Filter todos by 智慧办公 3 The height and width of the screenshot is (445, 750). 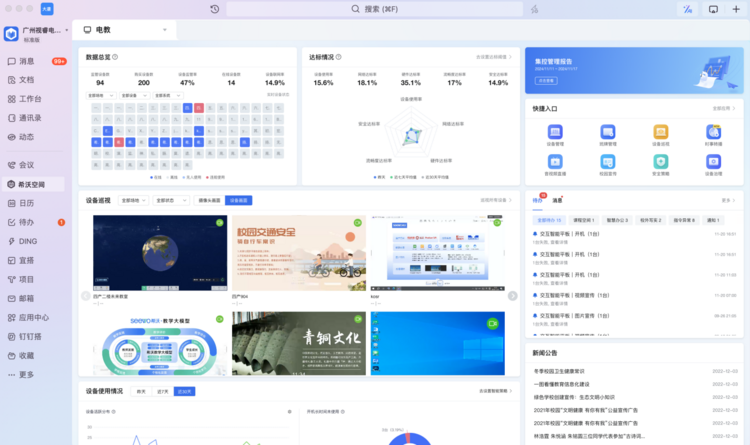tap(617, 220)
